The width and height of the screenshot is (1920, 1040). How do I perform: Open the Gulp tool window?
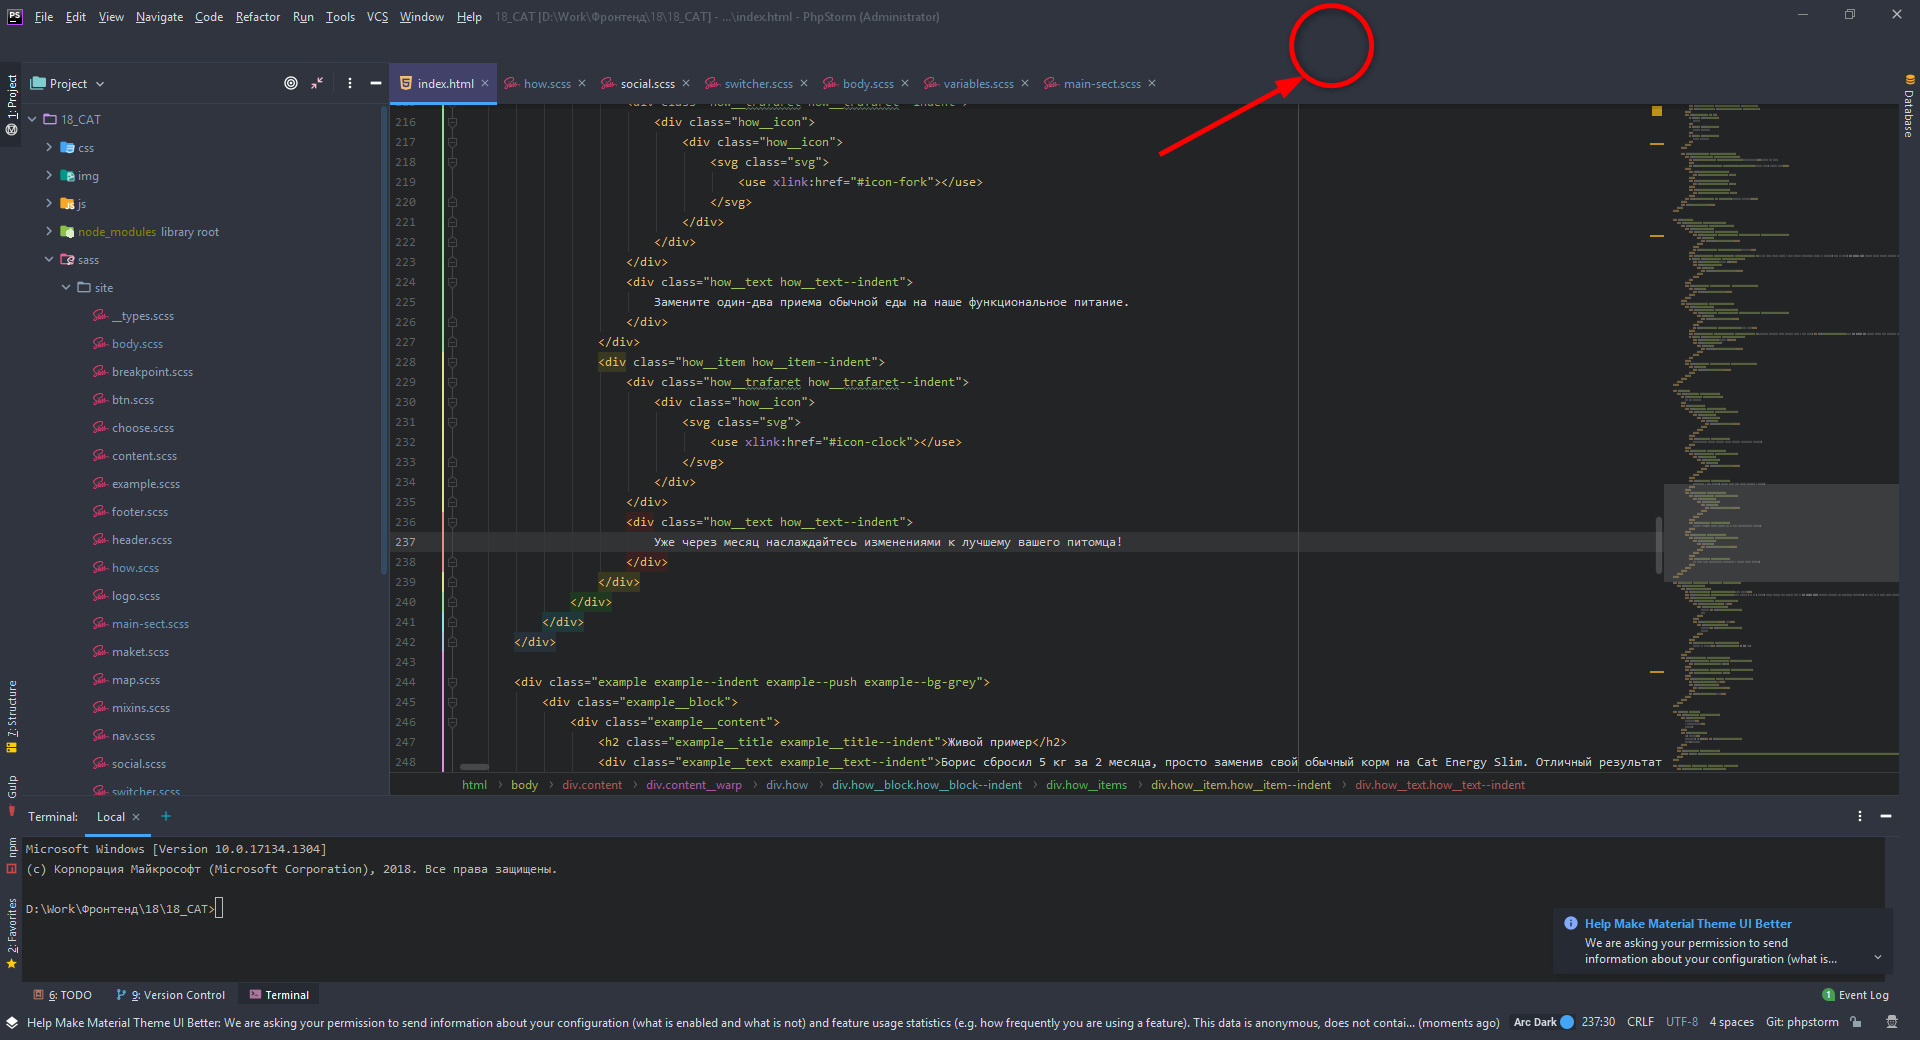pos(12,794)
